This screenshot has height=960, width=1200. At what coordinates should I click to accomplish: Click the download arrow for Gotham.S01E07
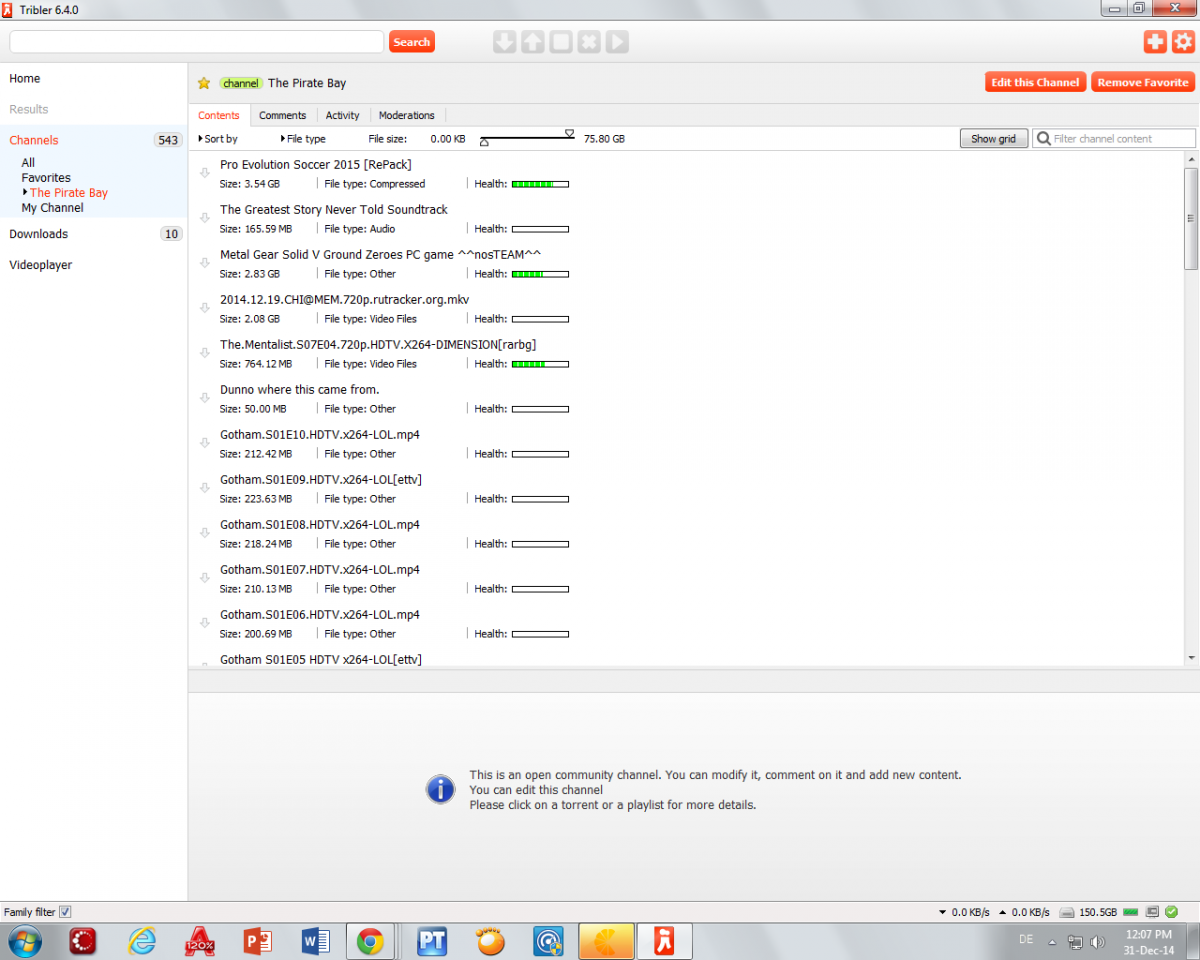tap(205, 578)
